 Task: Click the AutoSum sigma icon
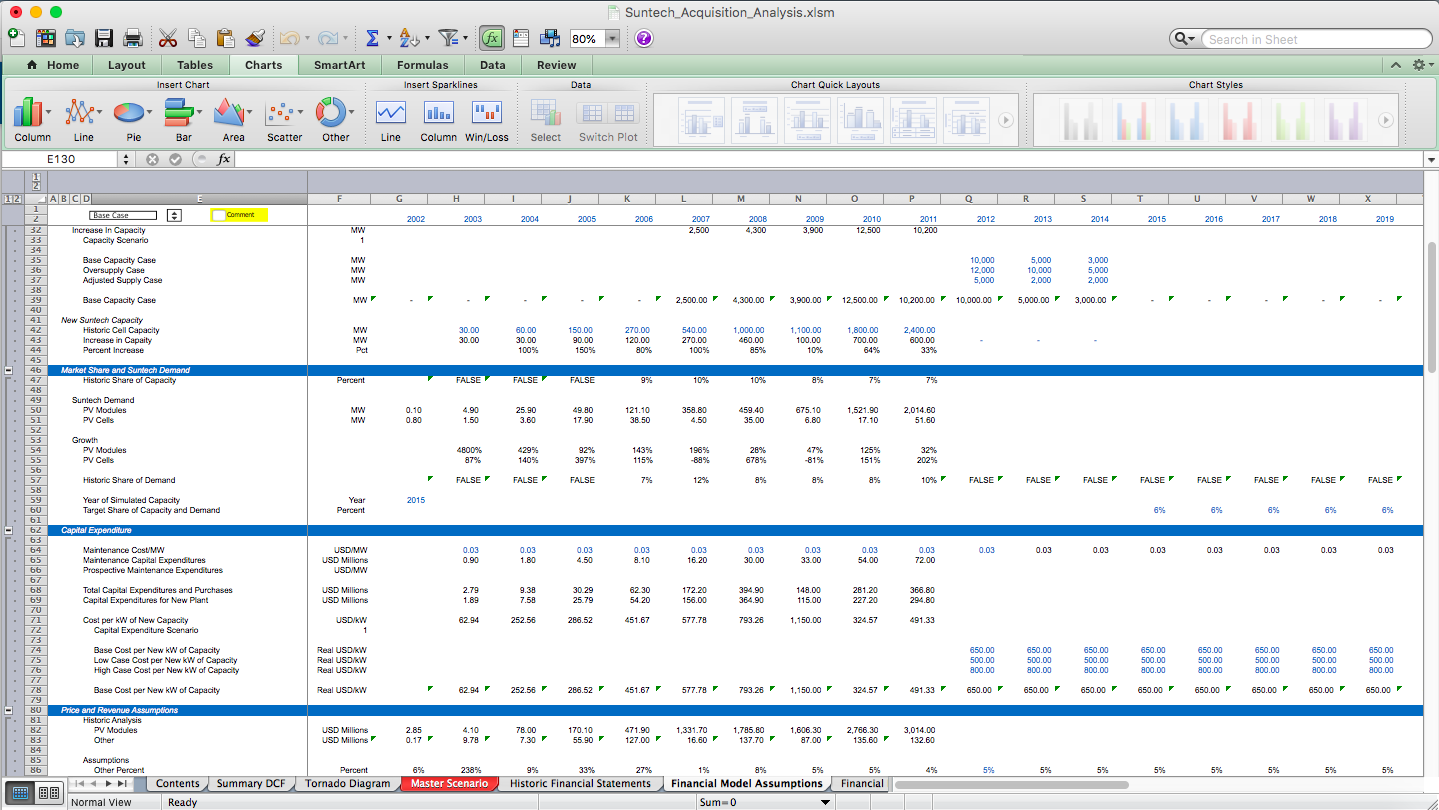coord(372,38)
